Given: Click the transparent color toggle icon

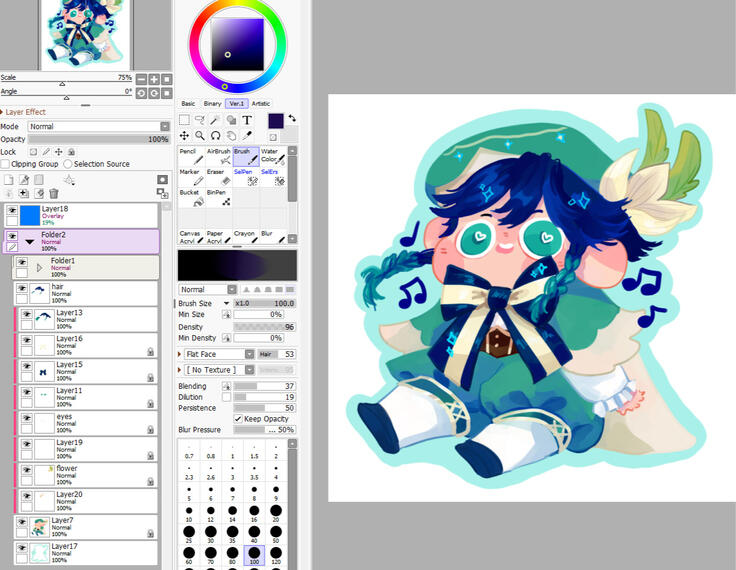Looking at the screenshot, I should [273, 137].
